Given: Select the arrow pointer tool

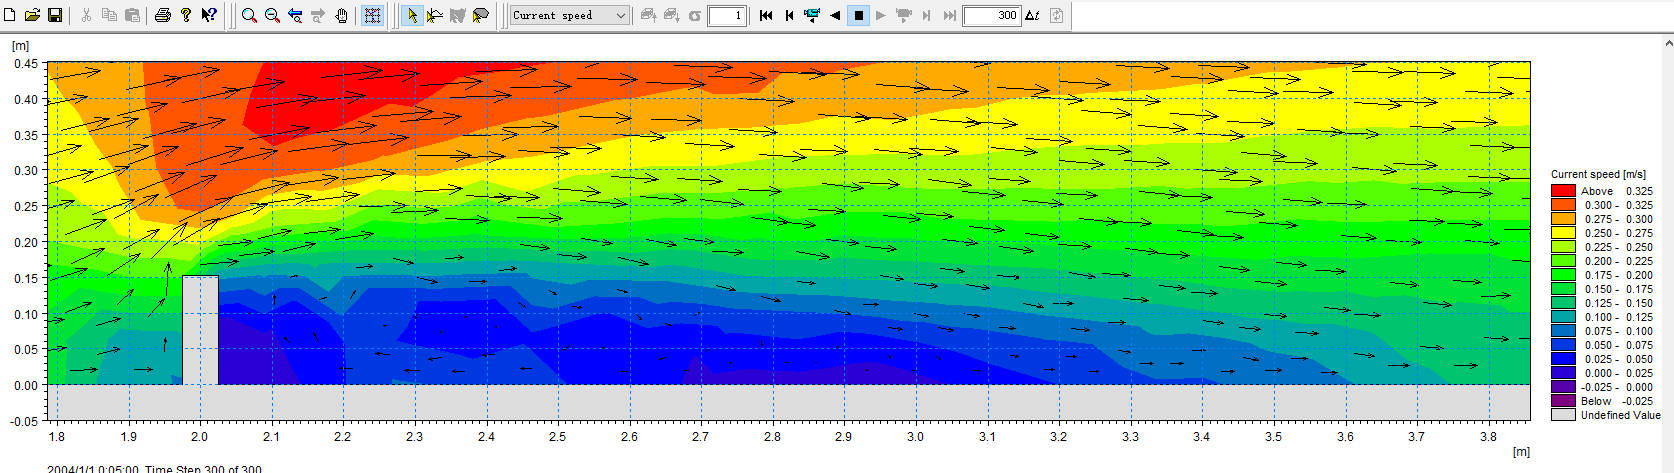Looking at the screenshot, I should [412, 15].
